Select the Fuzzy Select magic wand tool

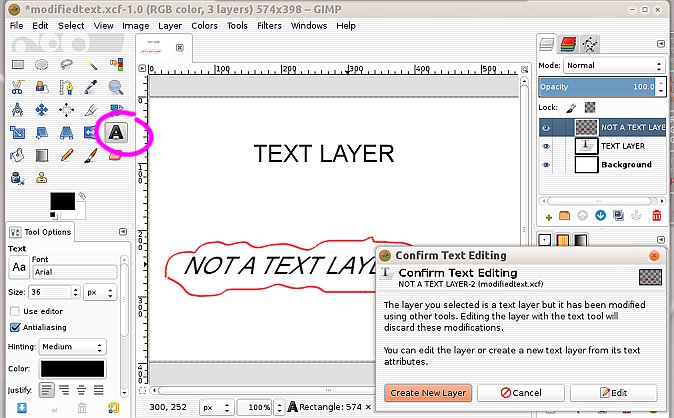(91, 65)
